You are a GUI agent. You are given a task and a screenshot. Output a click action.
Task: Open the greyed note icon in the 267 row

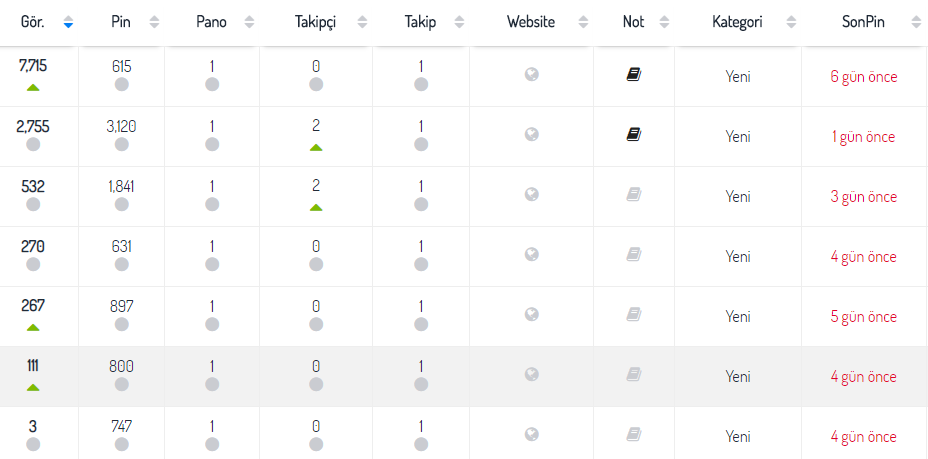click(633, 314)
